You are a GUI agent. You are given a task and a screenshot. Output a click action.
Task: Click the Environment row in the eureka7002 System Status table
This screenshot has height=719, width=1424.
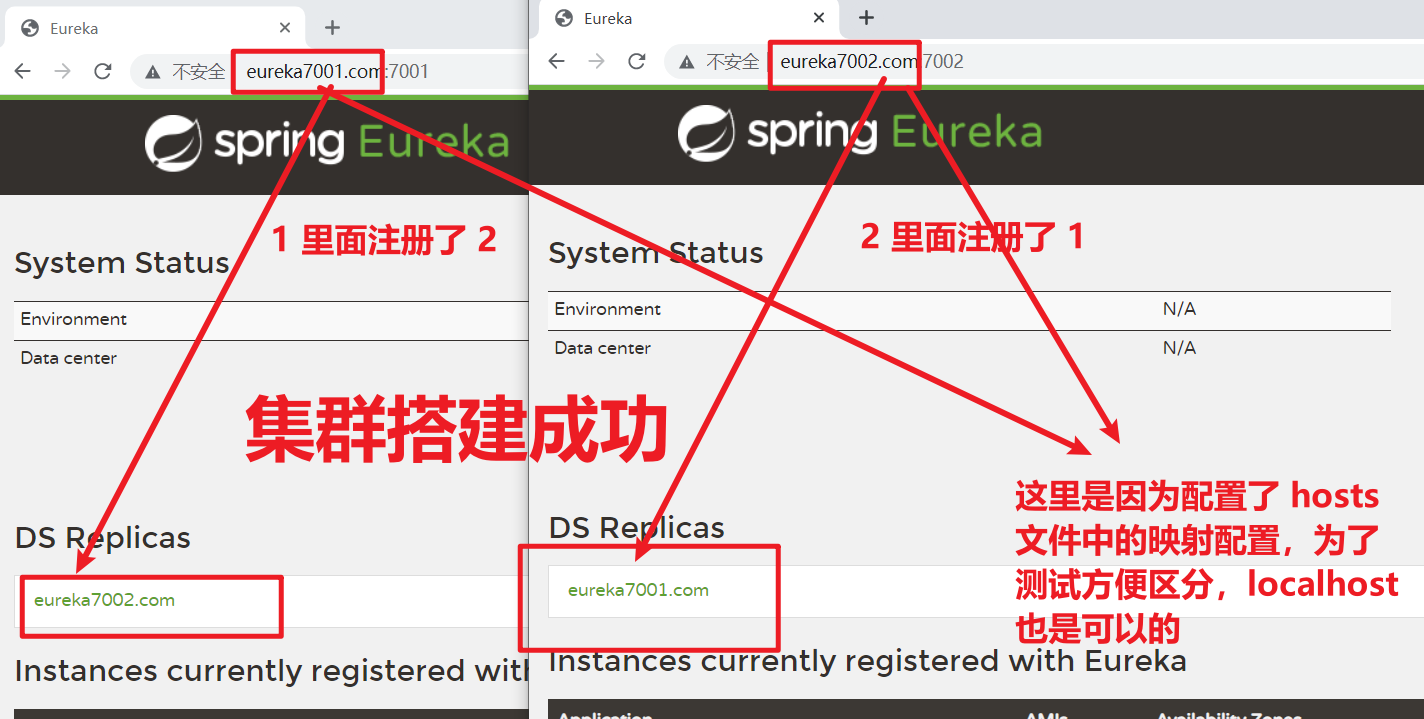[x=969, y=310]
